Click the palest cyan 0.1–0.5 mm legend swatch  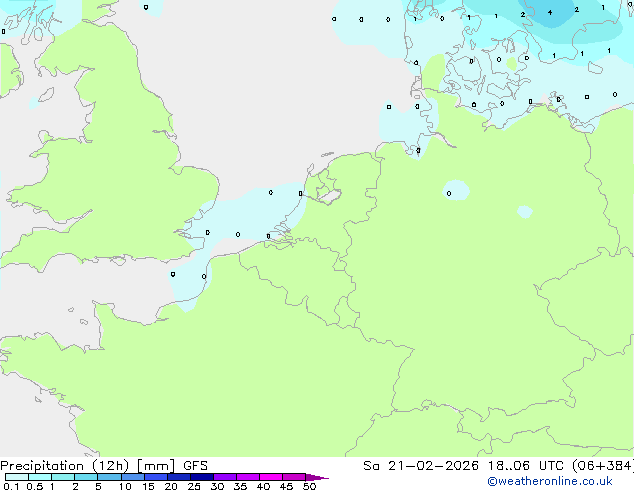pyautogui.click(x=17, y=477)
